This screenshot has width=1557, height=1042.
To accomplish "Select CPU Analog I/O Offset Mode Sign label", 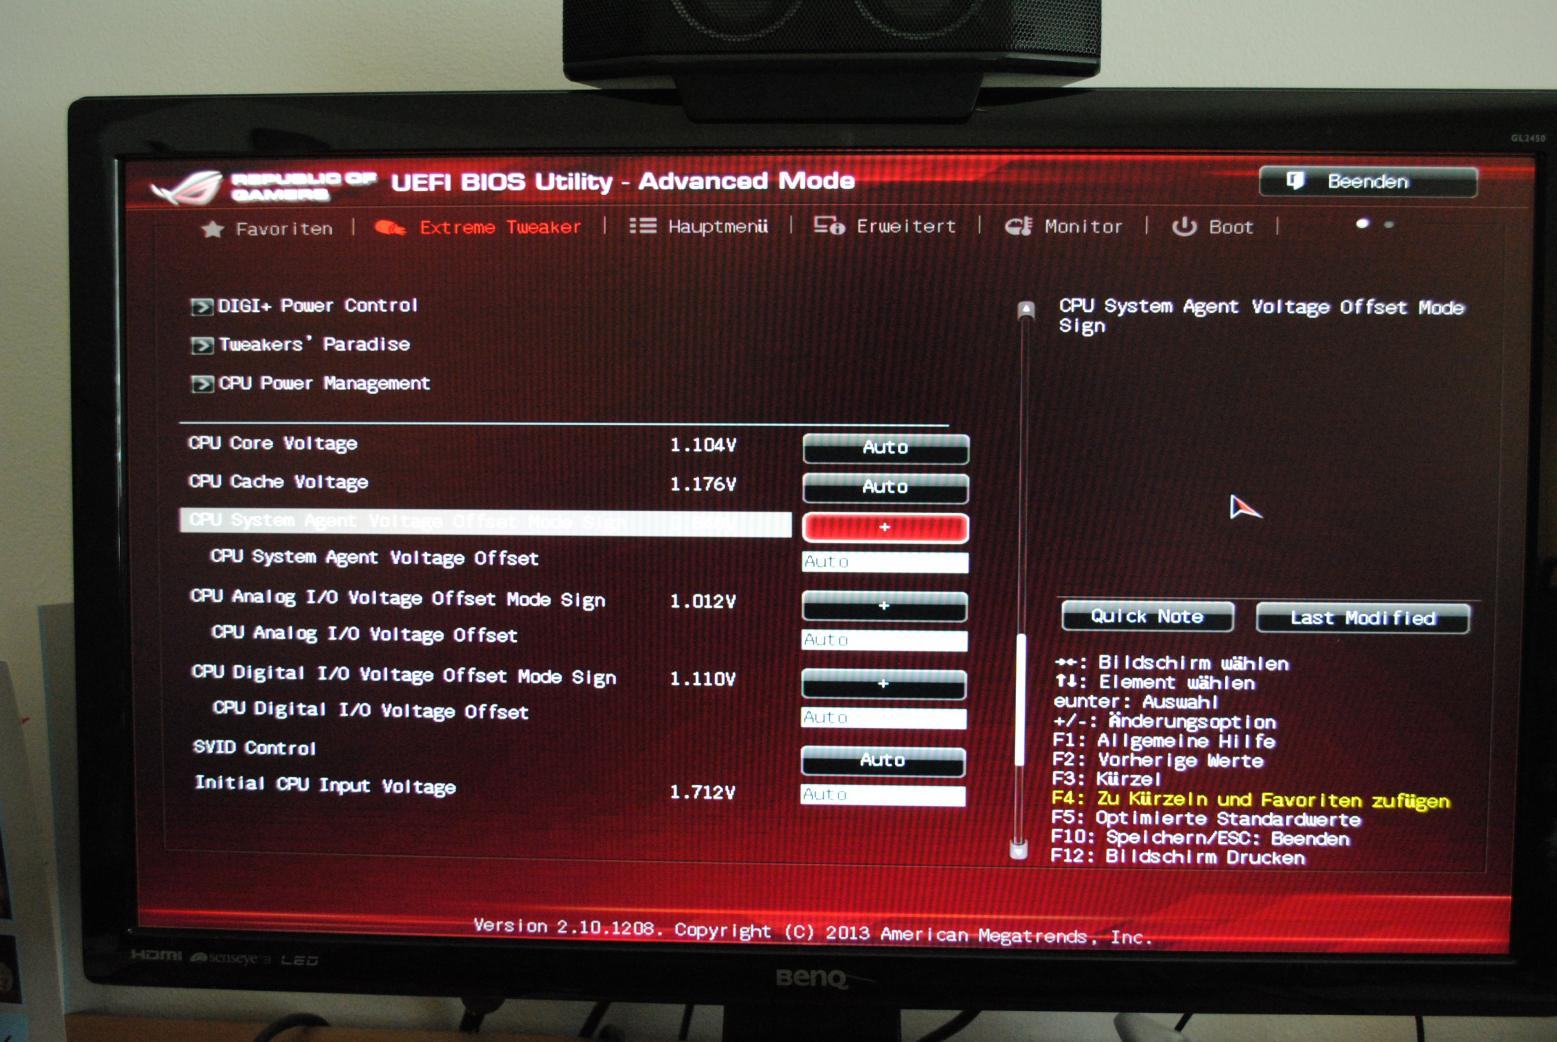I will [398, 598].
